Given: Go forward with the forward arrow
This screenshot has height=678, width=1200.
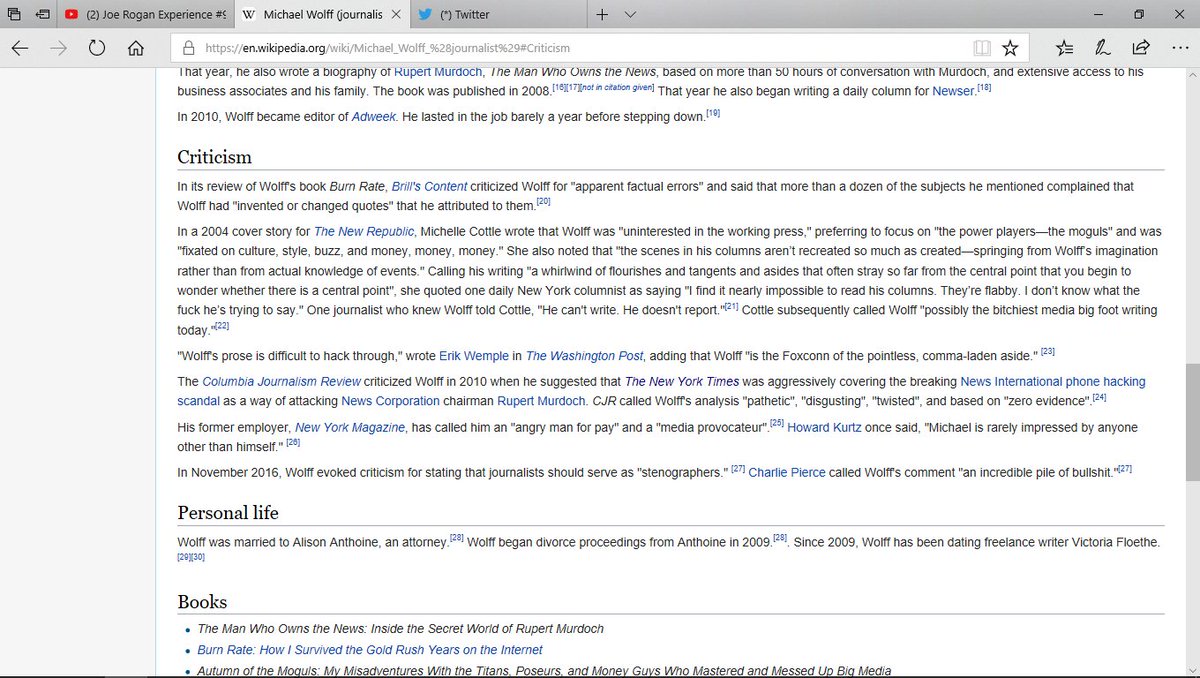Looking at the screenshot, I should (58, 48).
